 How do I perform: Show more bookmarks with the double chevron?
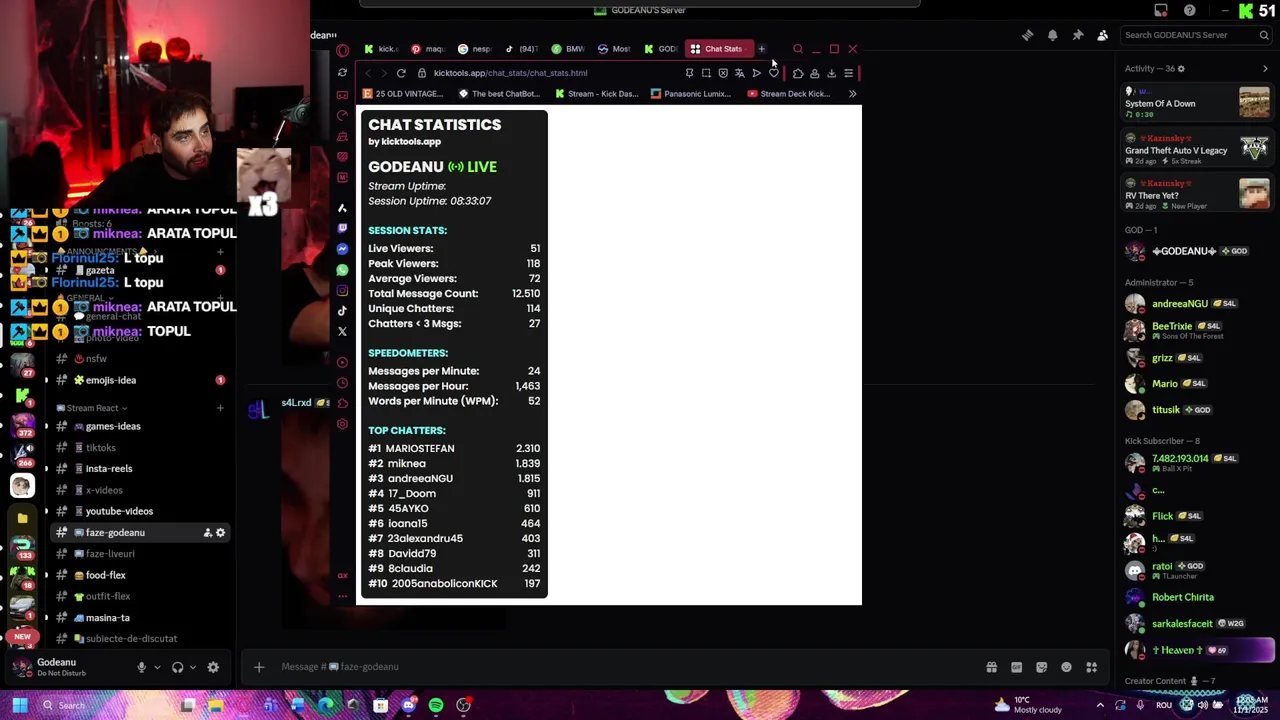(852, 94)
